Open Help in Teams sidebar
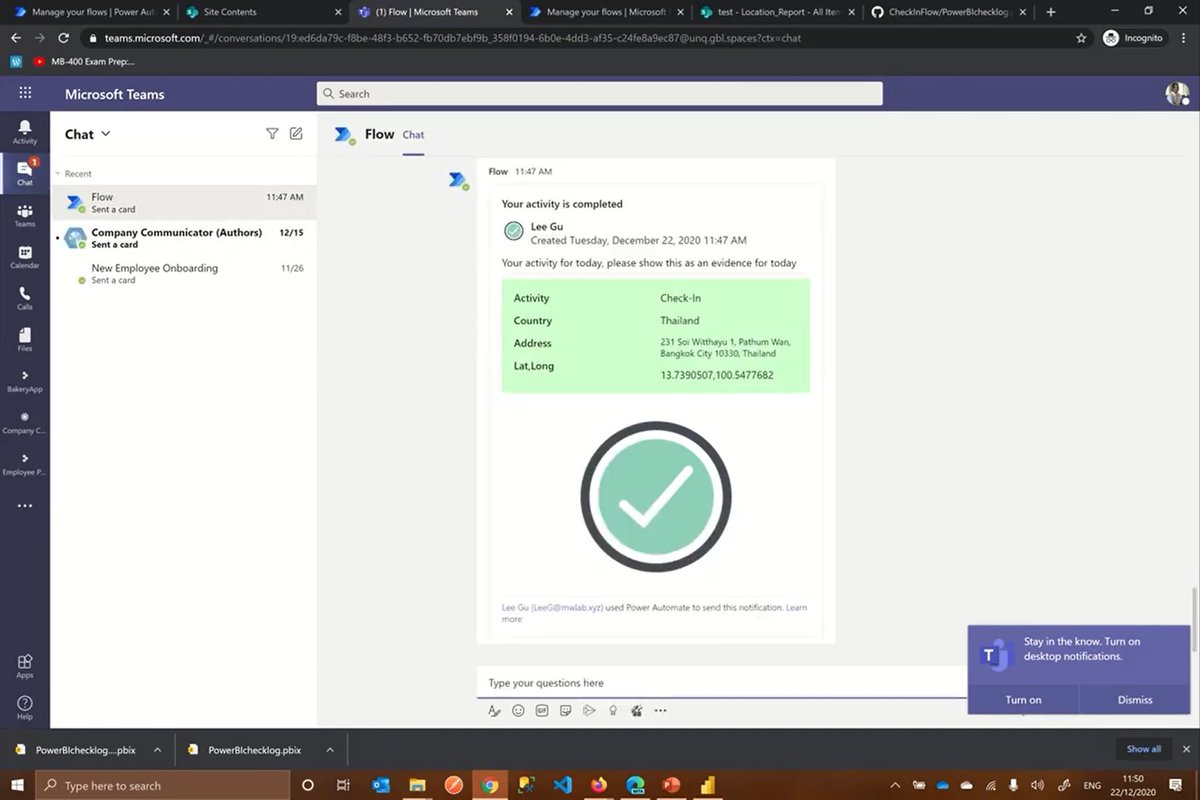Screen dimensions: 1200x800 pyautogui.click(x=25, y=707)
